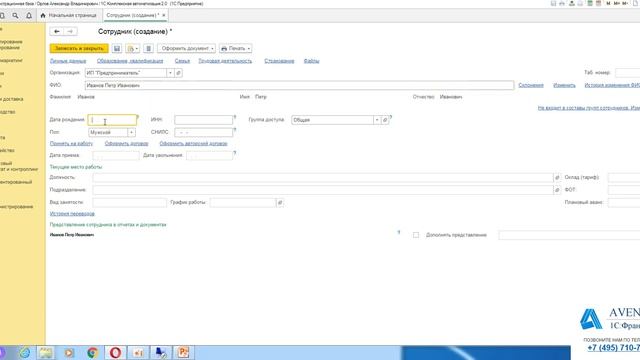This screenshot has width=640, height=360.
Task: Click the Дата увольнения field
Action: [x=209, y=156]
